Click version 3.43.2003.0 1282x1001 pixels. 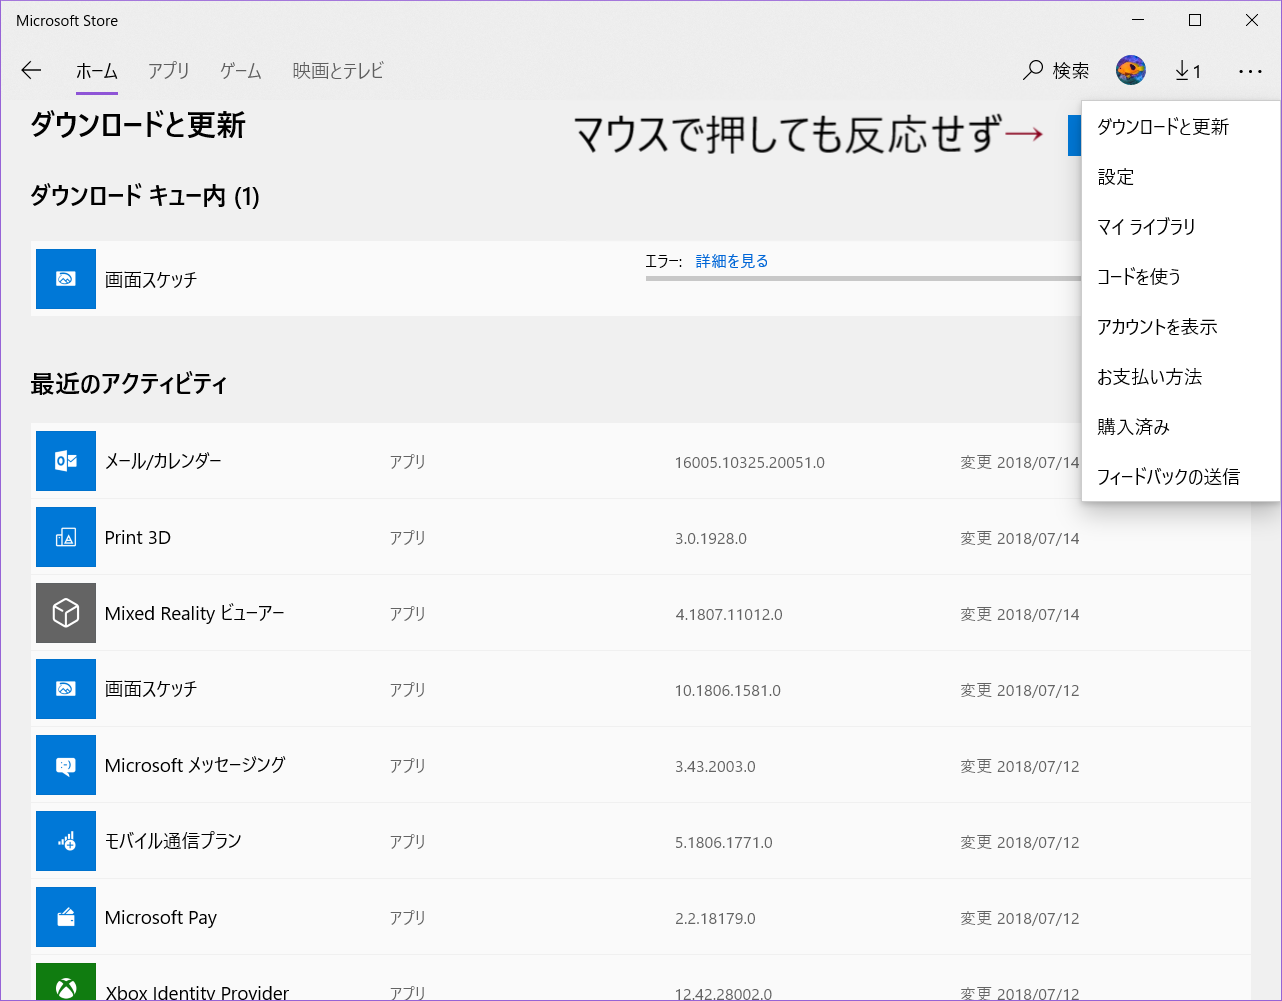[x=715, y=767]
